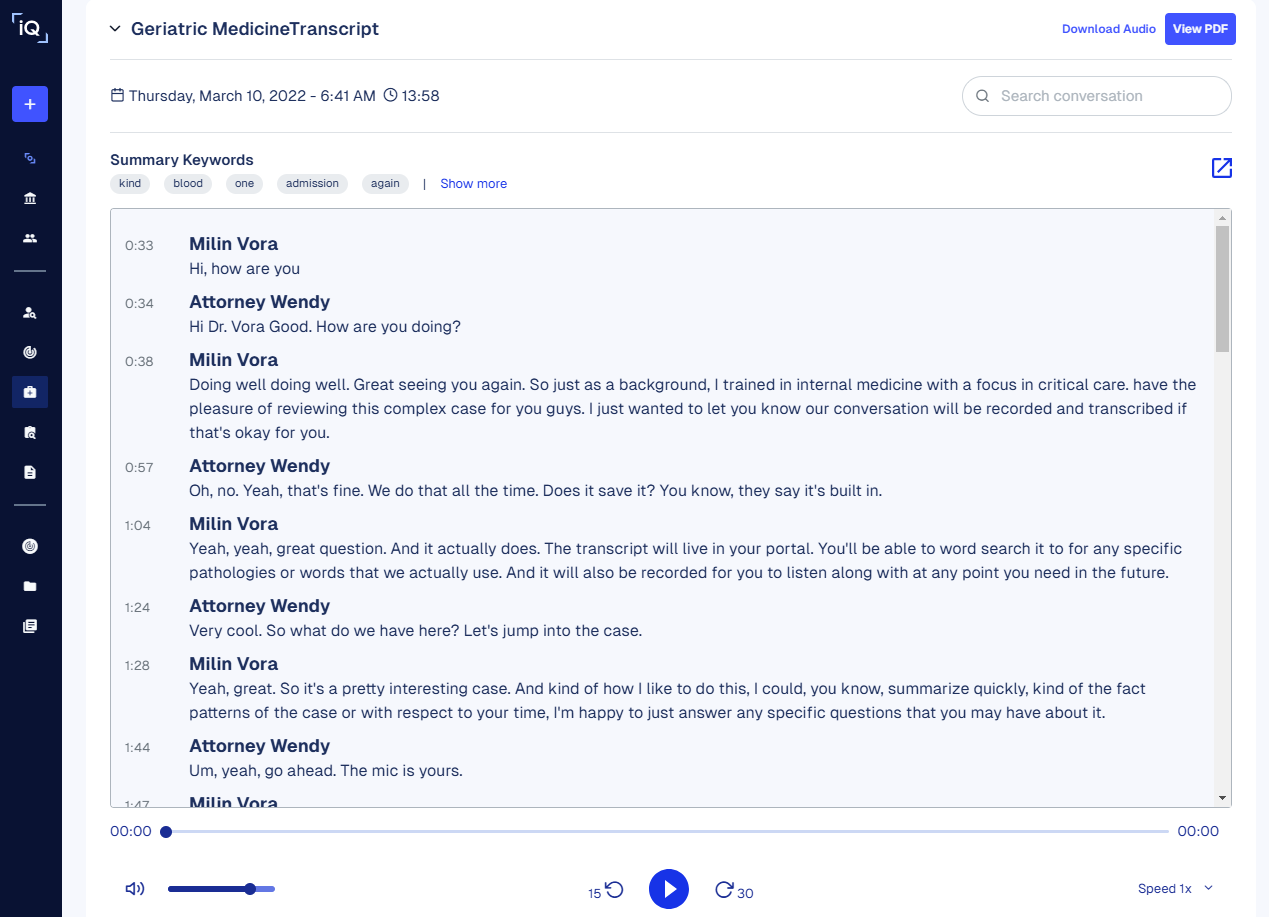1269x917 pixels.
Task: Click the View PDF button
Action: [x=1200, y=29]
